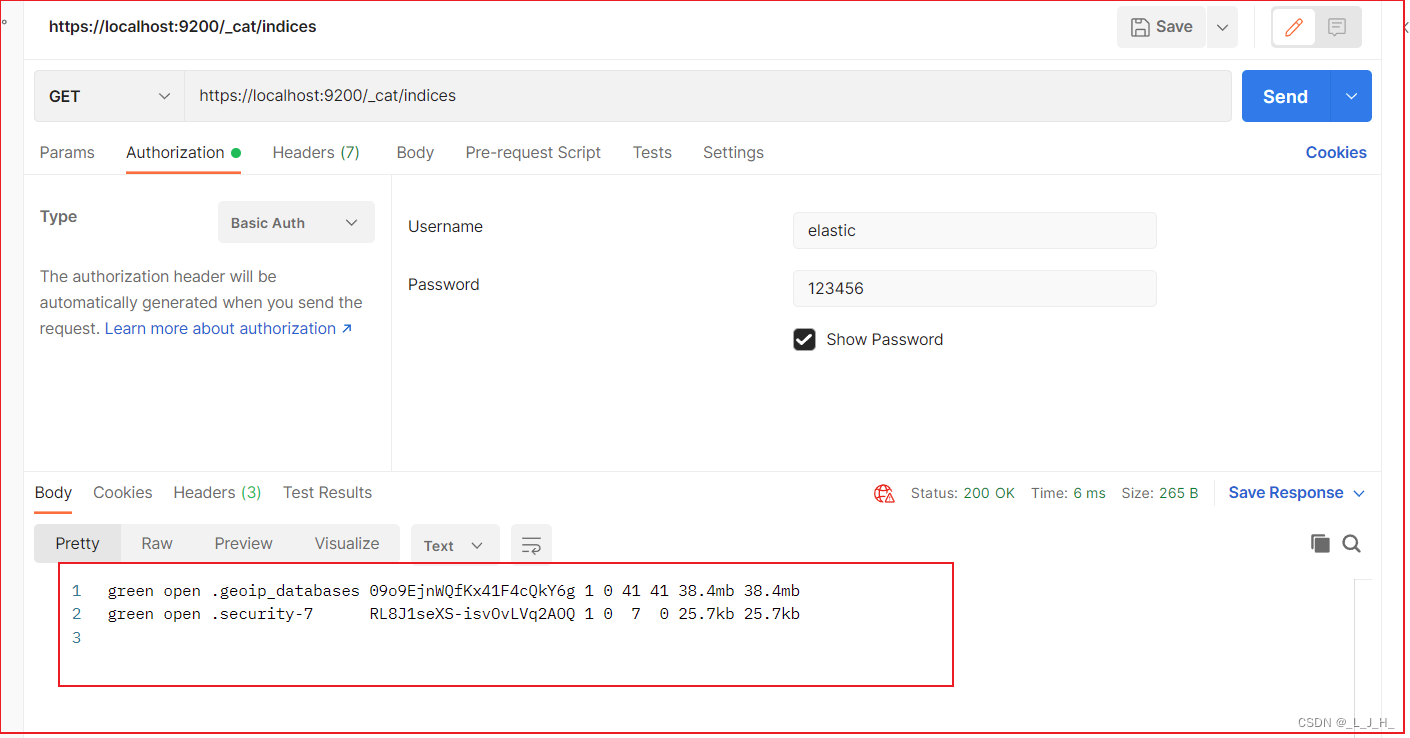Expand the Save Response chevron
The width and height of the screenshot is (1410, 738).
1359,493
